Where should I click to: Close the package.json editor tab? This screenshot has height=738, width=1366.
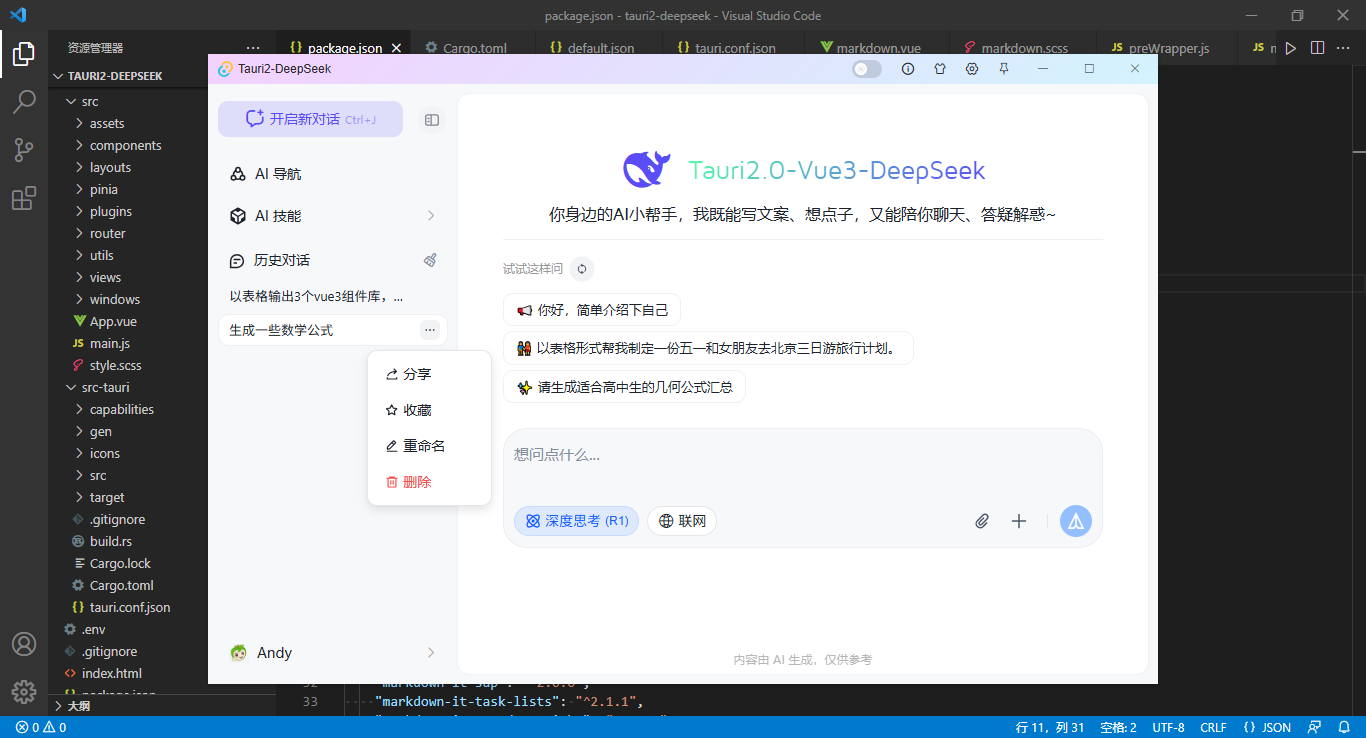coord(397,48)
